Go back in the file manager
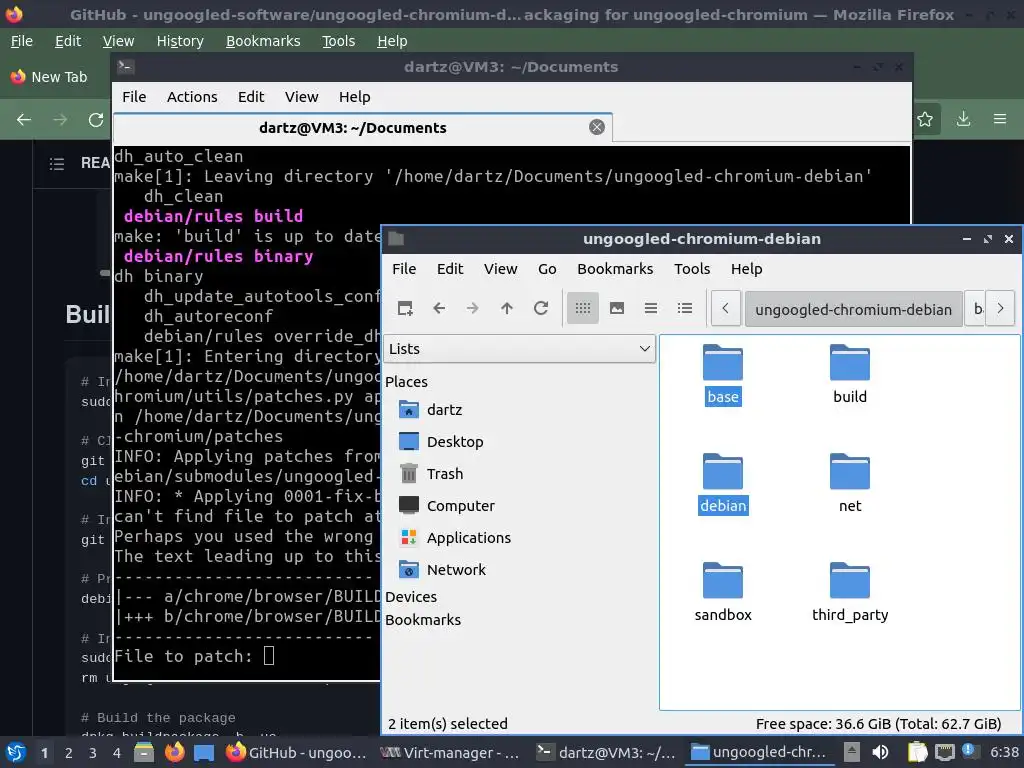Viewport: 1024px width, 768px height. pos(439,308)
